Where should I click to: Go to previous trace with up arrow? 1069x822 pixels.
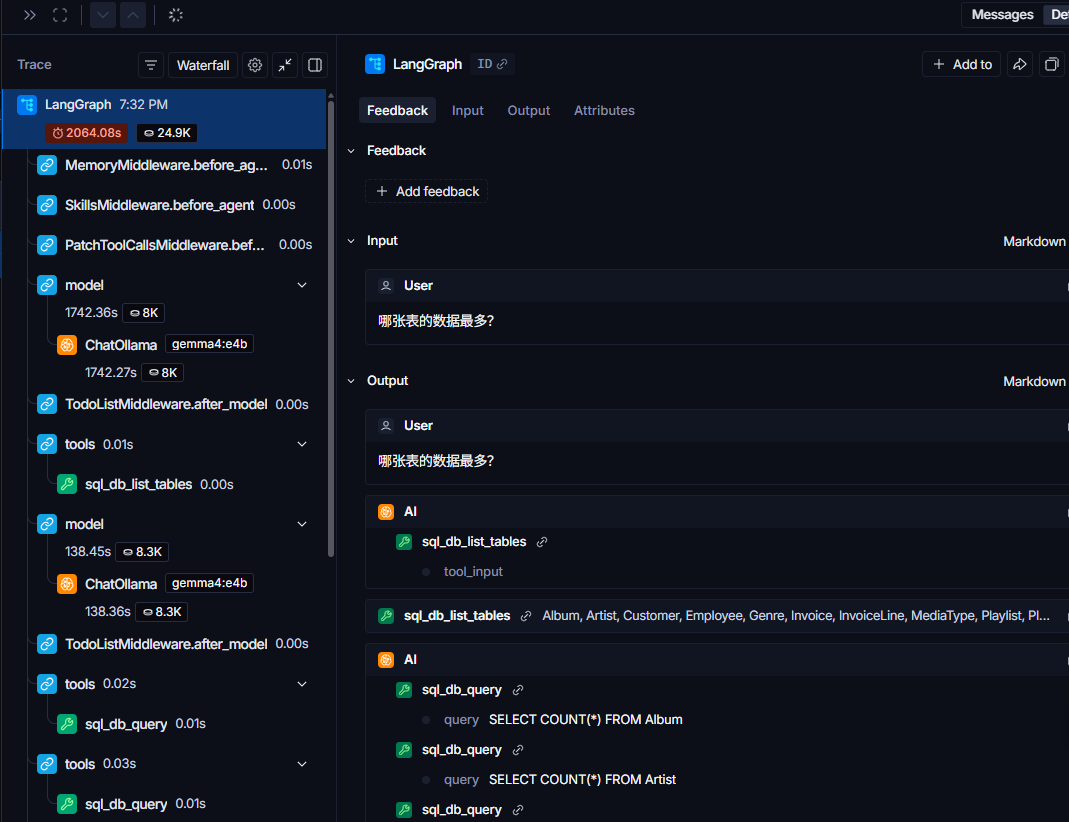[x=133, y=15]
